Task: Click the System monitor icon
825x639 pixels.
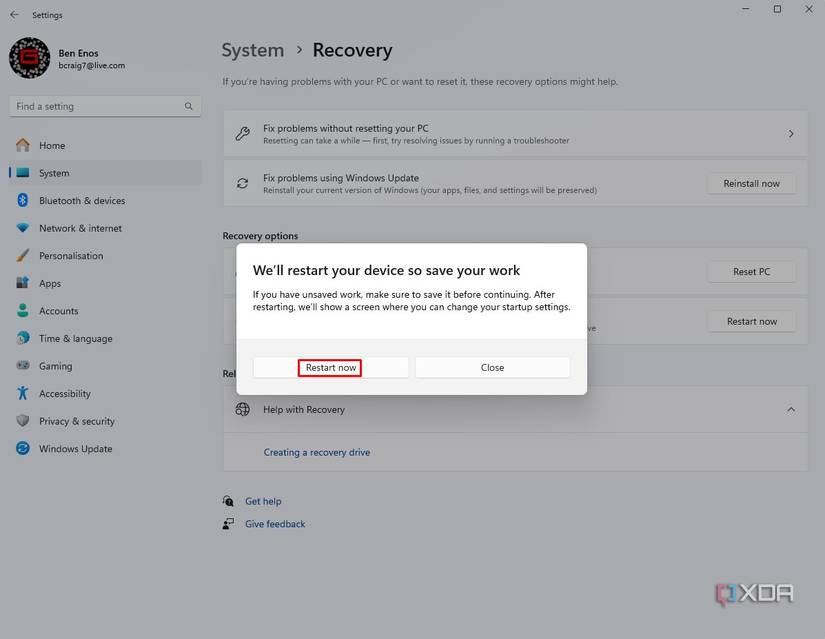Action: tap(23, 173)
